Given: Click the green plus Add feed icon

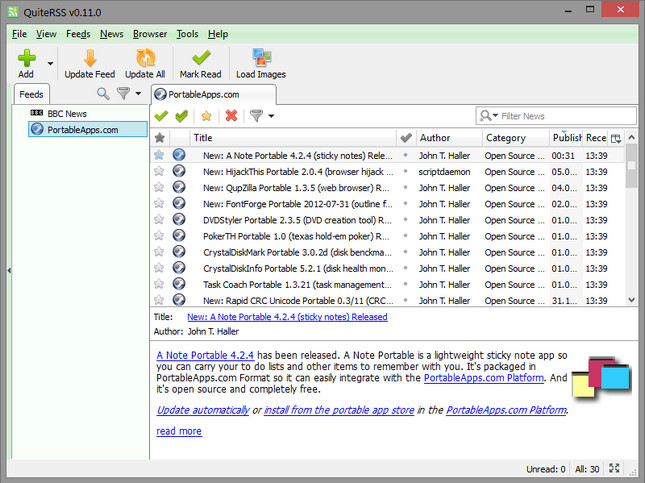Looking at the screenshot, I should 27,58.
